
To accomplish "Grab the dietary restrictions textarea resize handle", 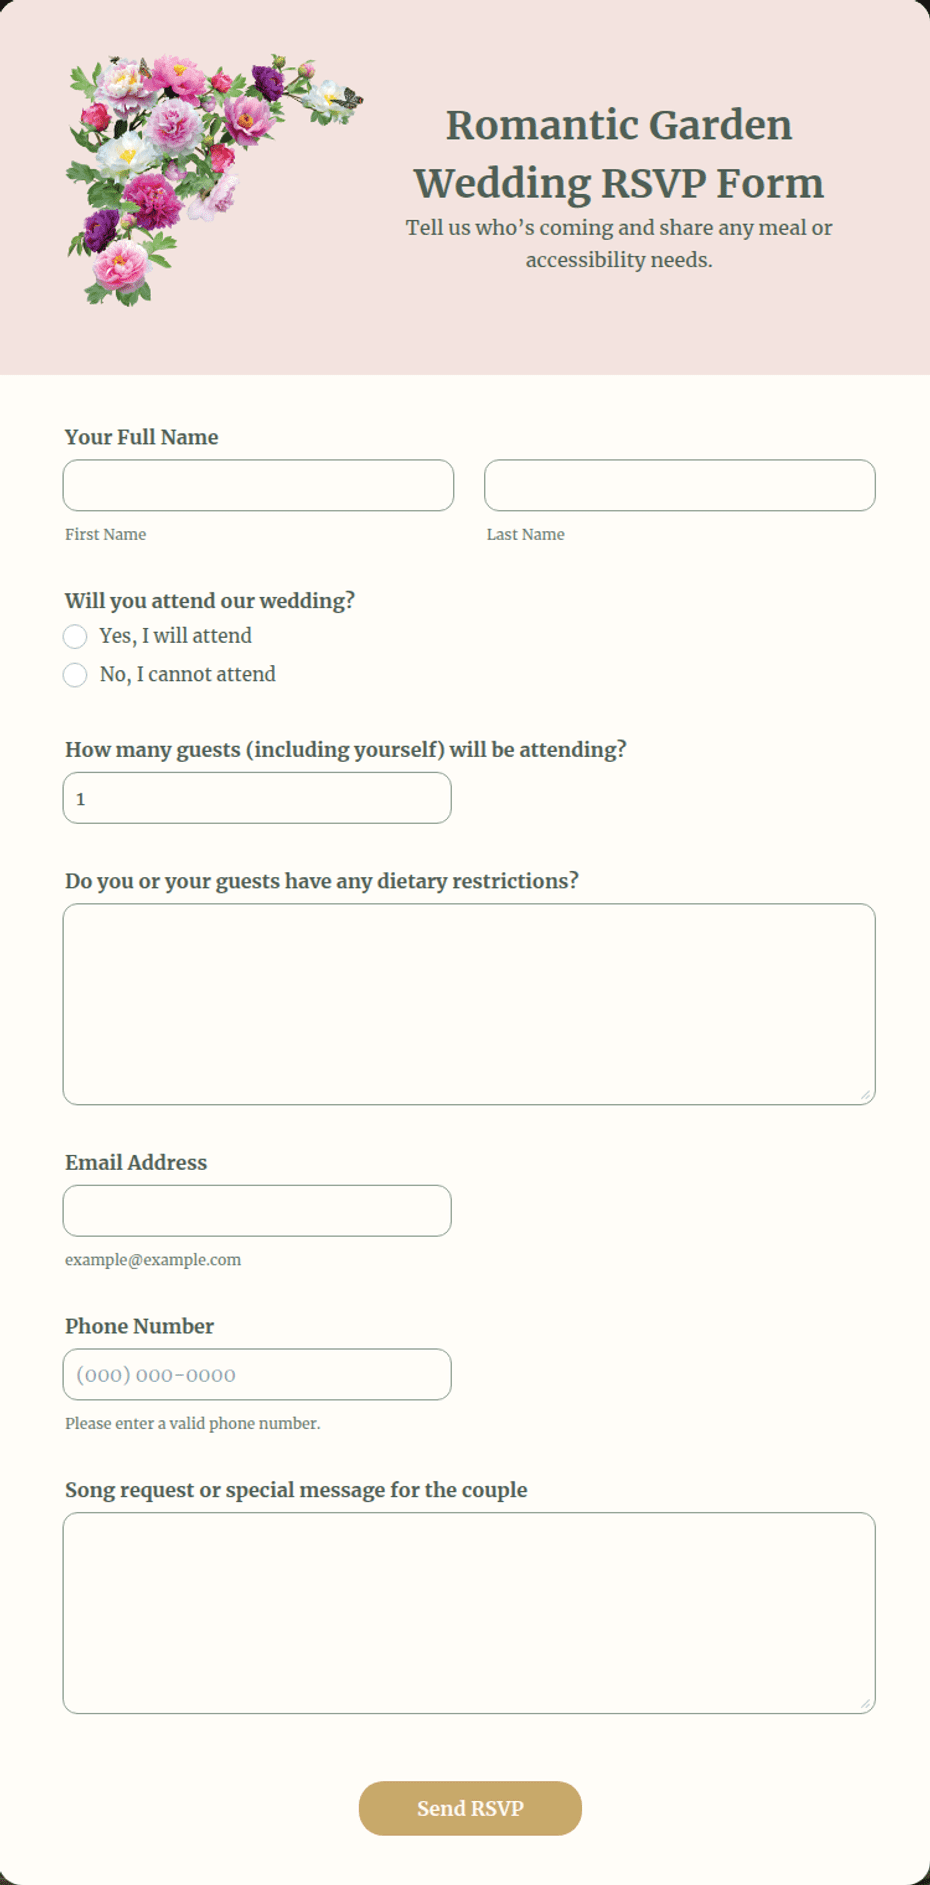I will (x=866, y=1095).
